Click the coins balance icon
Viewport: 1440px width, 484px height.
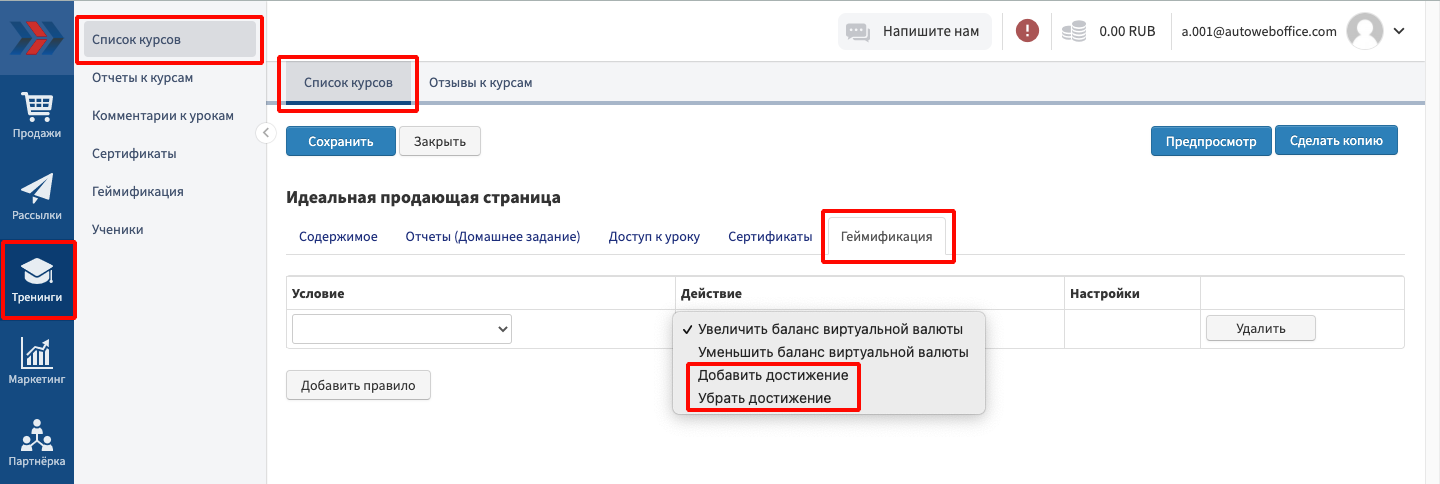coord(1074,31)
